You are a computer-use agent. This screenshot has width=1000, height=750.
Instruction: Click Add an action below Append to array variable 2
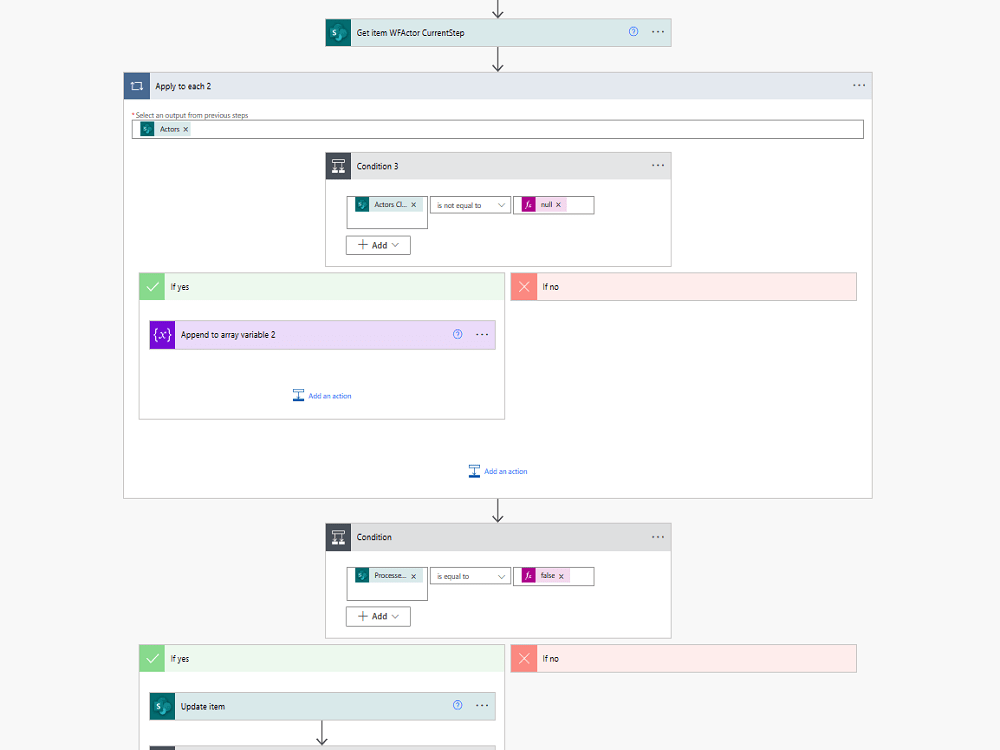coord(322,395)
